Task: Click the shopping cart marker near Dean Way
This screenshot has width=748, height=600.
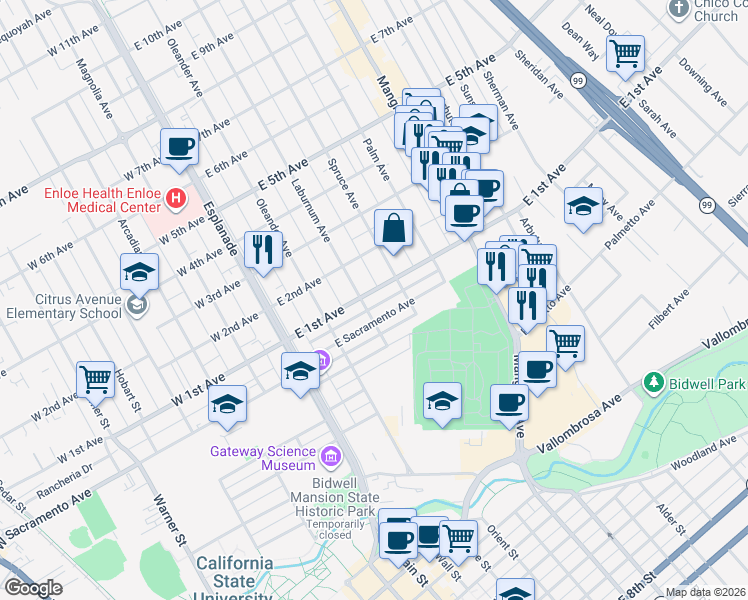Action: pos(625,55)
